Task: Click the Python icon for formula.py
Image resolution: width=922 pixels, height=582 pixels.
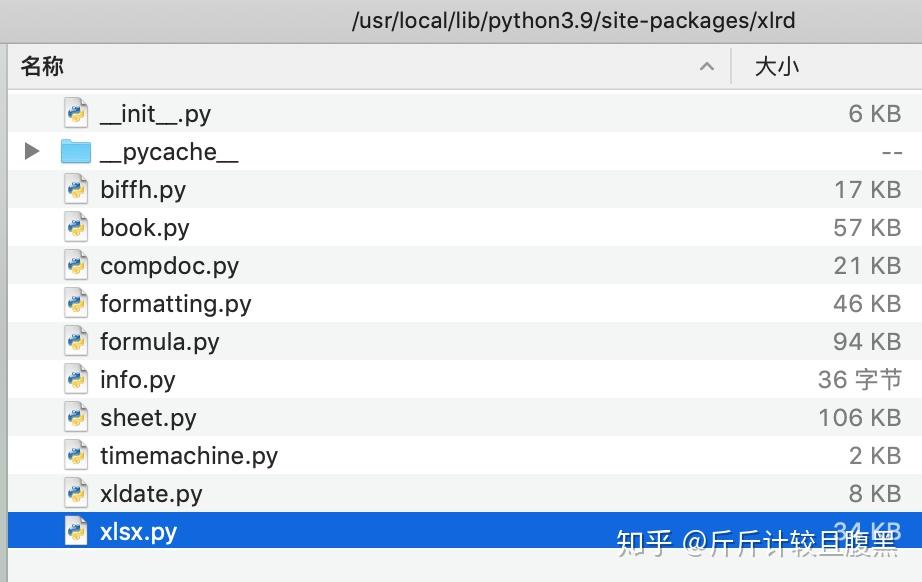Action: coord(76,341)
